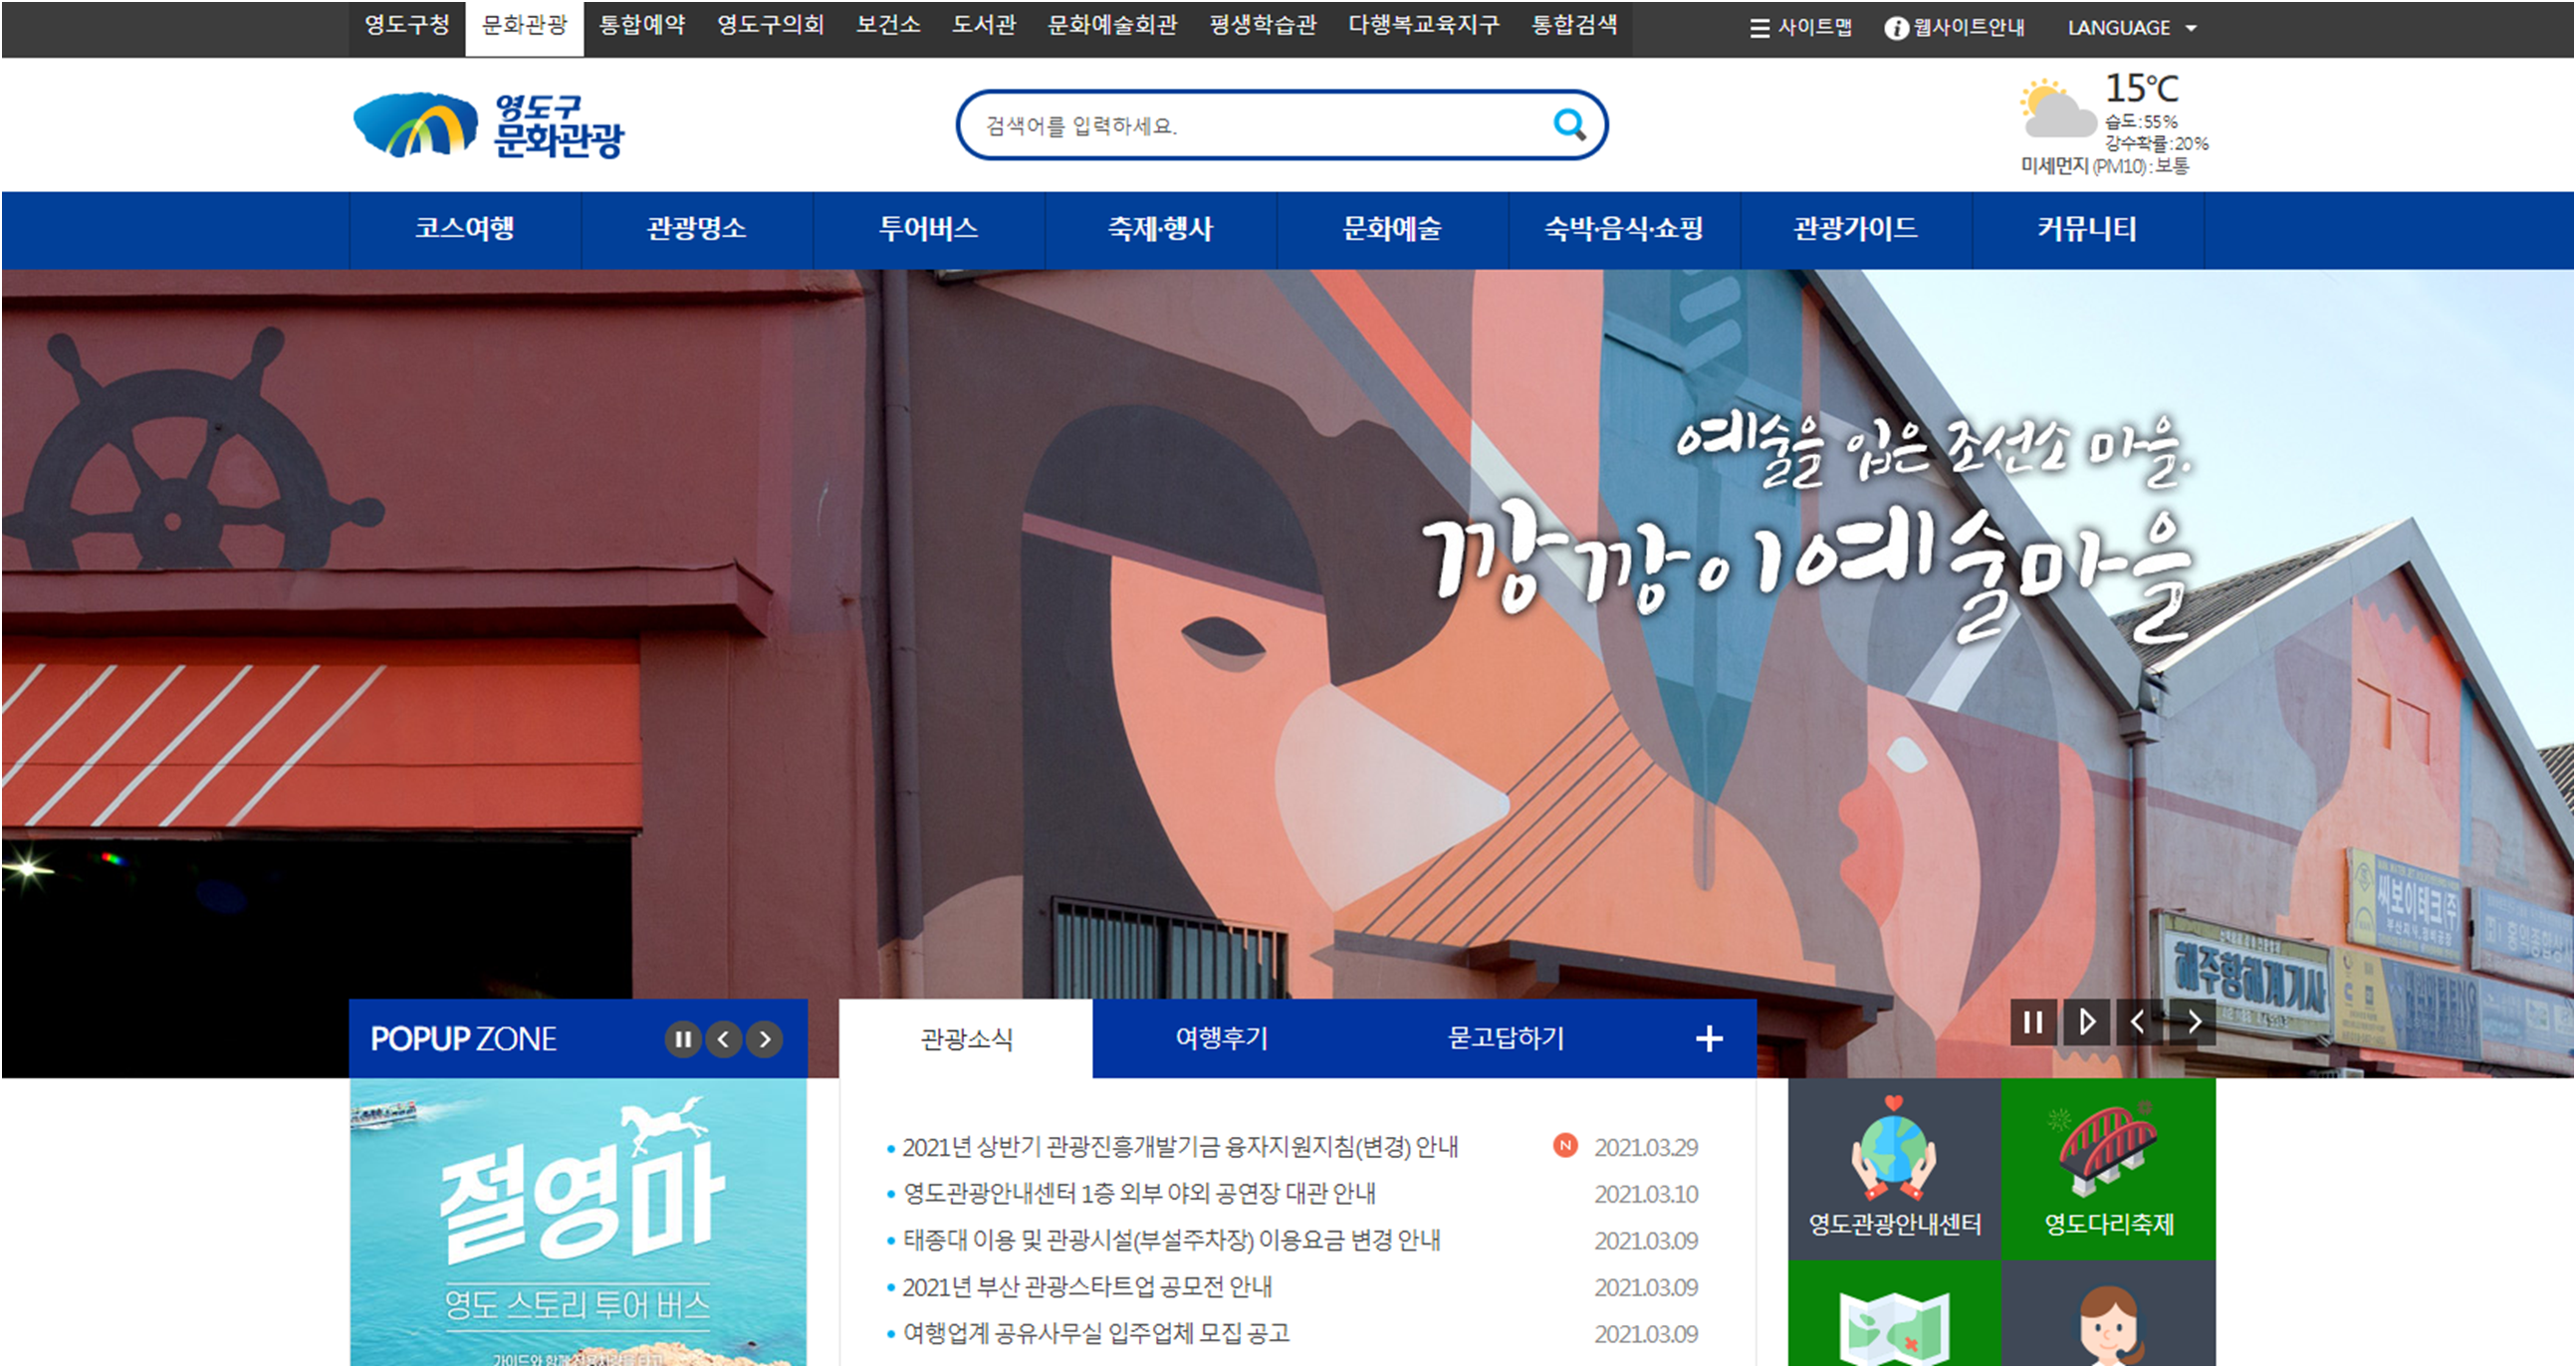Pause the main banner slideshow
The width and height of the screenshot is (2576, 1368).
[2033, 1022]
